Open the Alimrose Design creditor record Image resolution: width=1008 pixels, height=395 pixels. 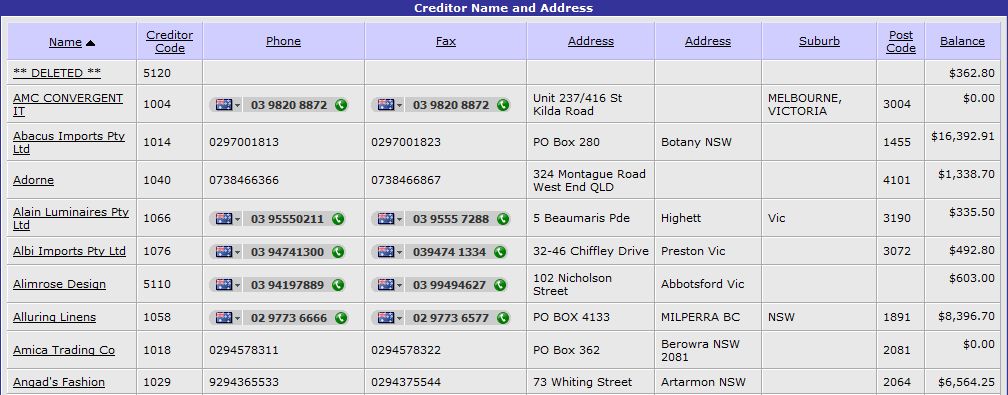click(x=59, y=284)
